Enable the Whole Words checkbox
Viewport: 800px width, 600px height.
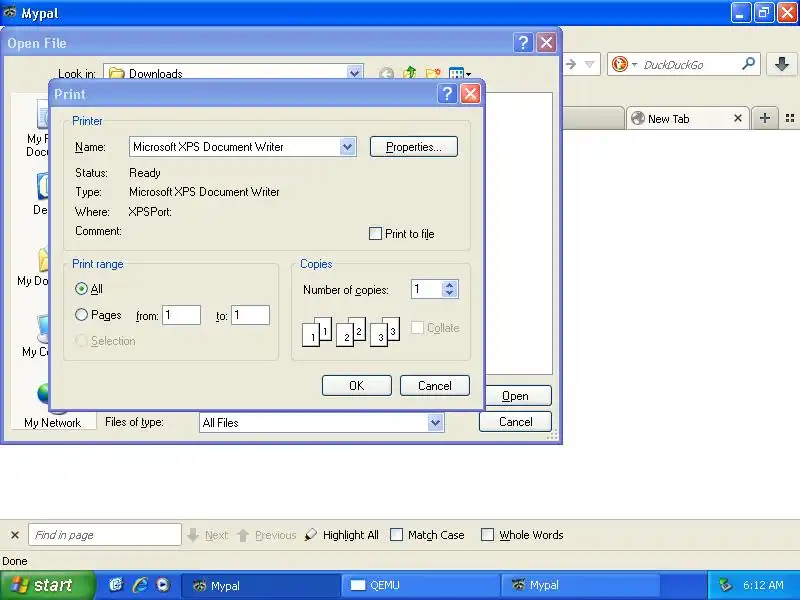pyautogui.click(x=487, y=535)
